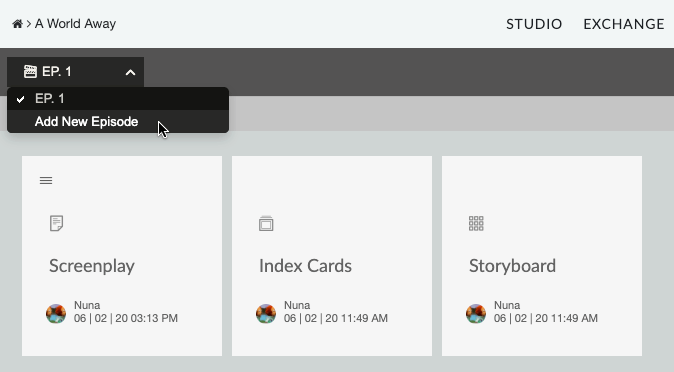Click Nuna name on Screenplay card
Viewport: 674px width, 372px height.
(87, 305)
